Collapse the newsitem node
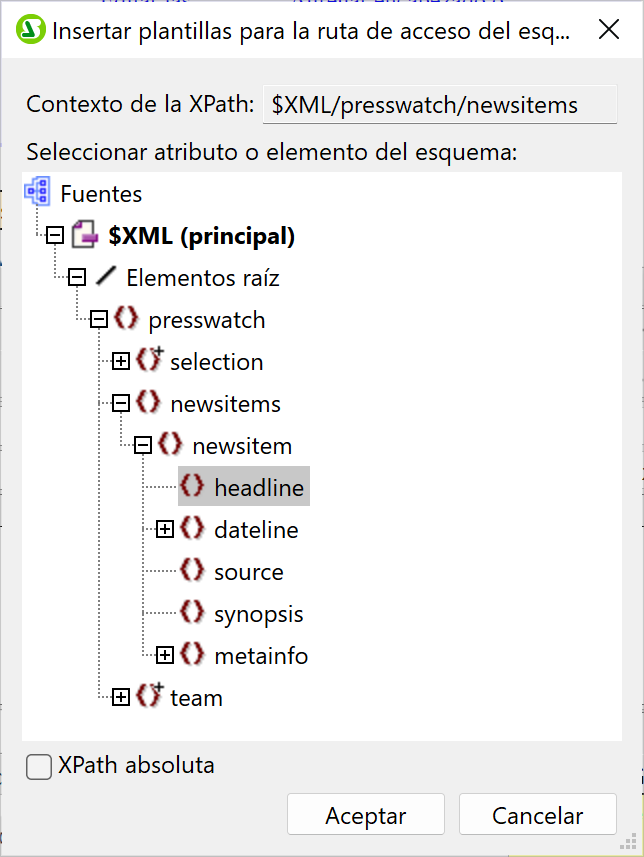 tap(143, 446)
